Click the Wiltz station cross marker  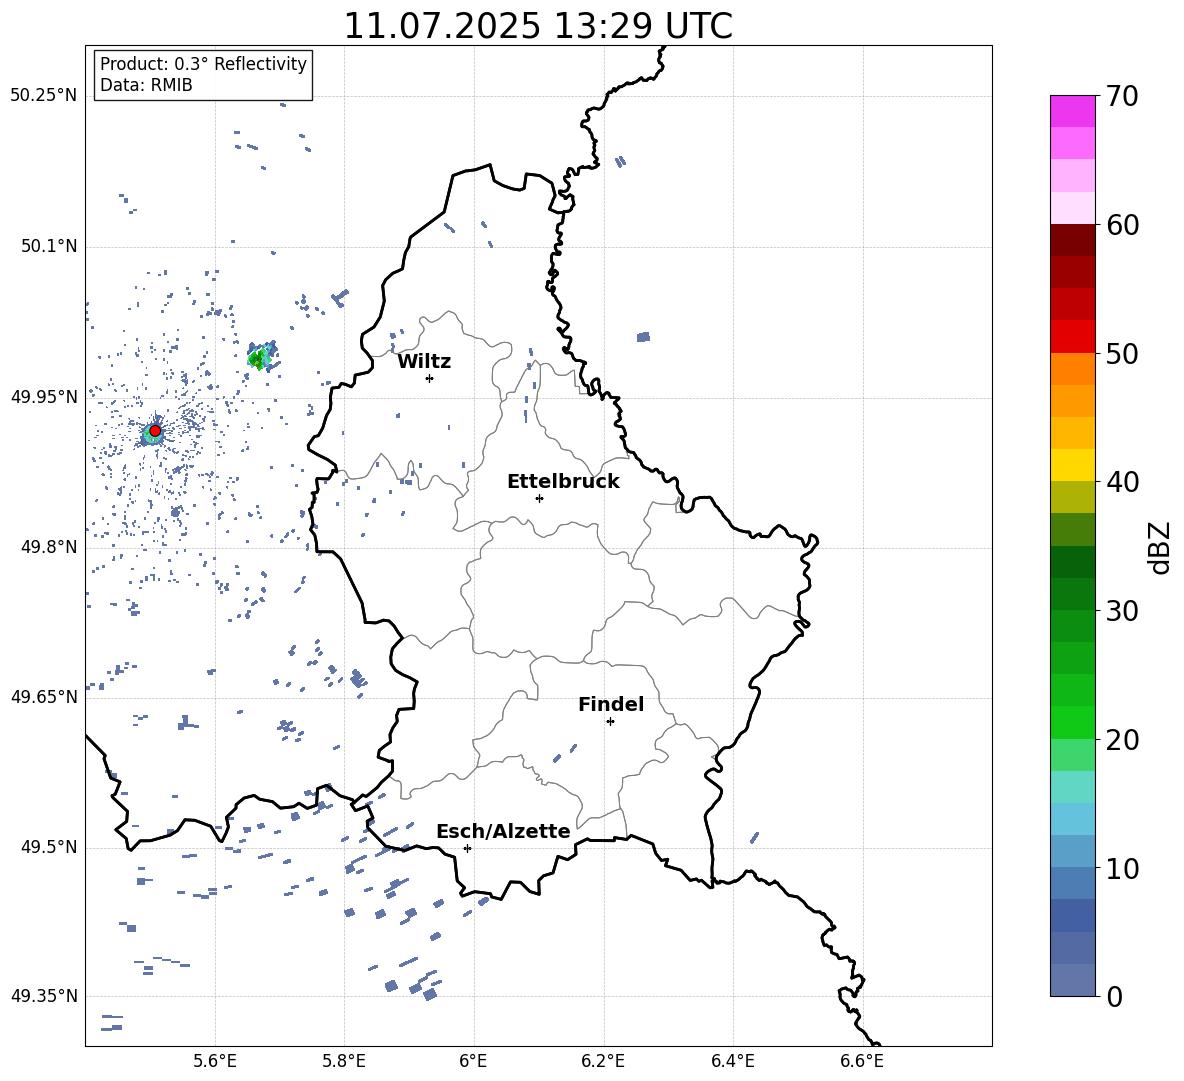430,378
